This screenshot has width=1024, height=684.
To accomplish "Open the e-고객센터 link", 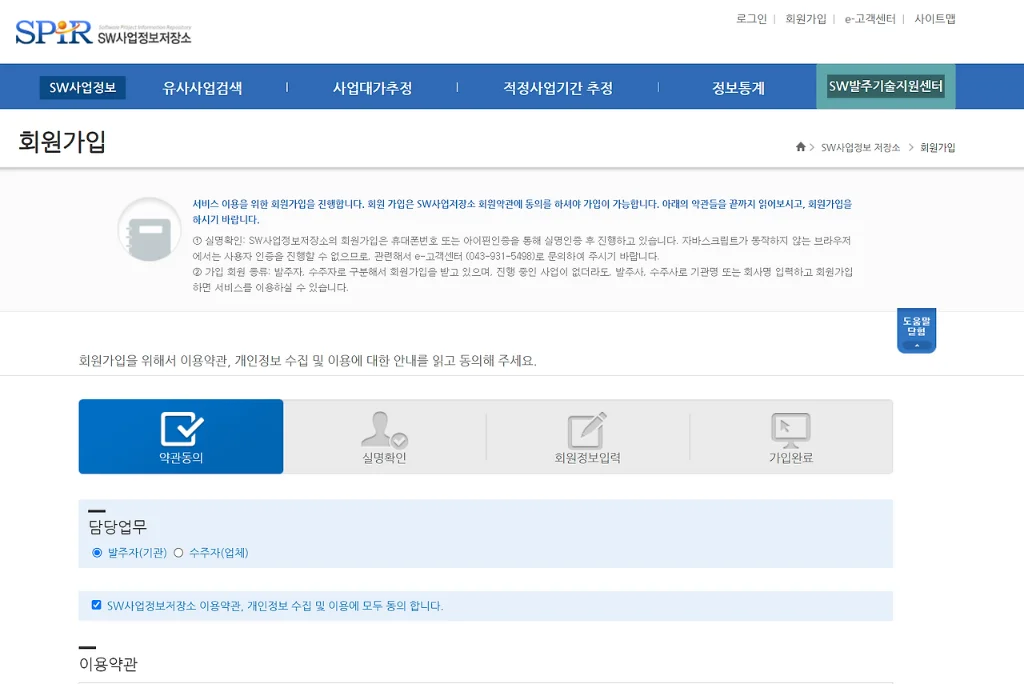I will click(x=869, y=19).
